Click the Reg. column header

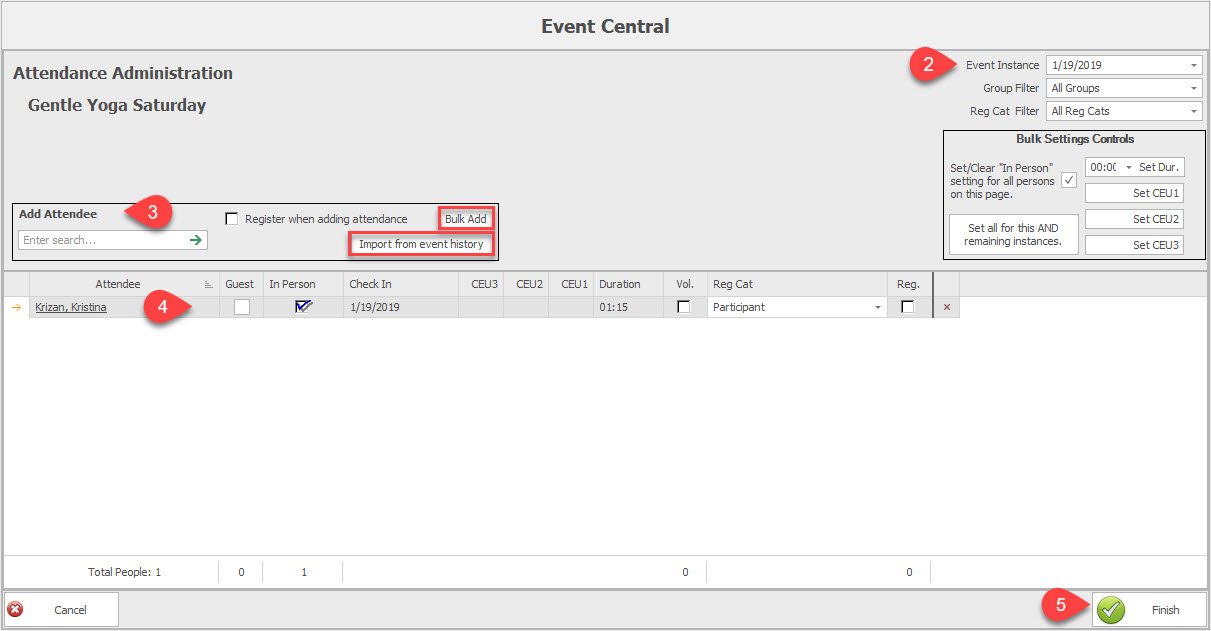click(908, 285)
